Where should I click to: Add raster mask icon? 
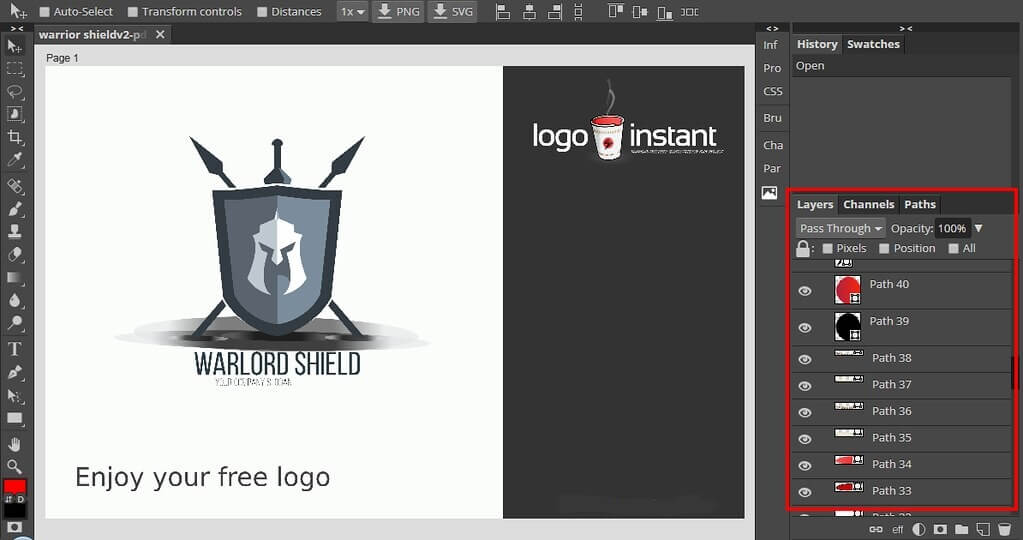coord(940,529)
